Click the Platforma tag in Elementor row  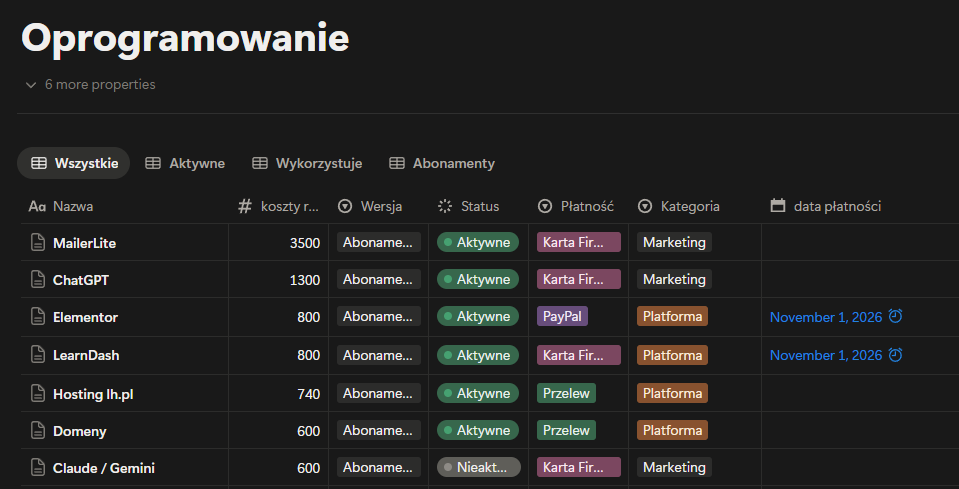point(672,316)
